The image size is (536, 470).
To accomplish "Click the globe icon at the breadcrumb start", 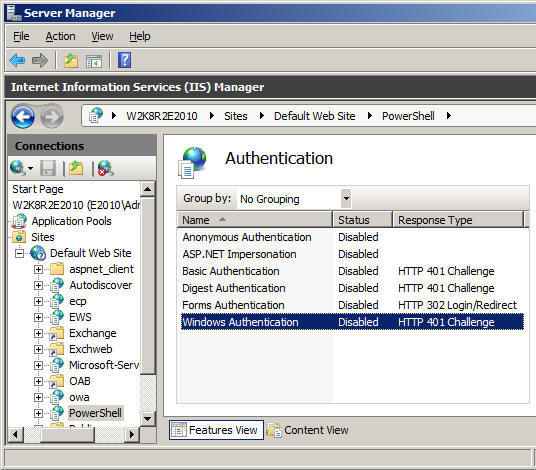I will (x=96, y=115).
